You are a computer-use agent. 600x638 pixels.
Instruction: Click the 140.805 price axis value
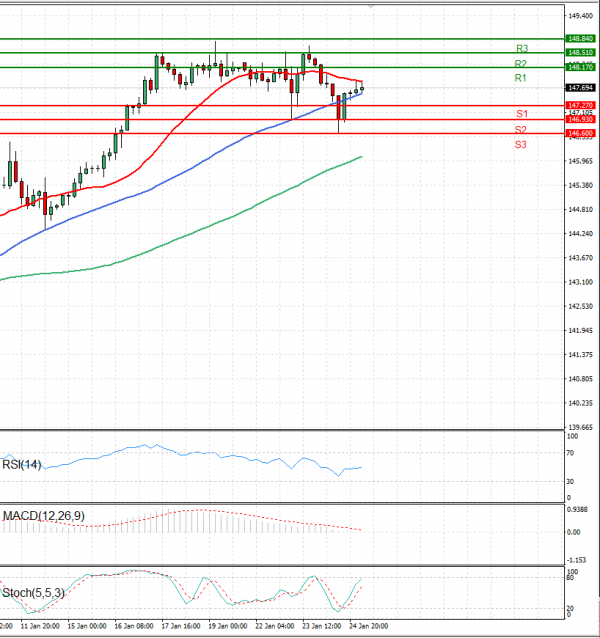(x=580, y=379)
